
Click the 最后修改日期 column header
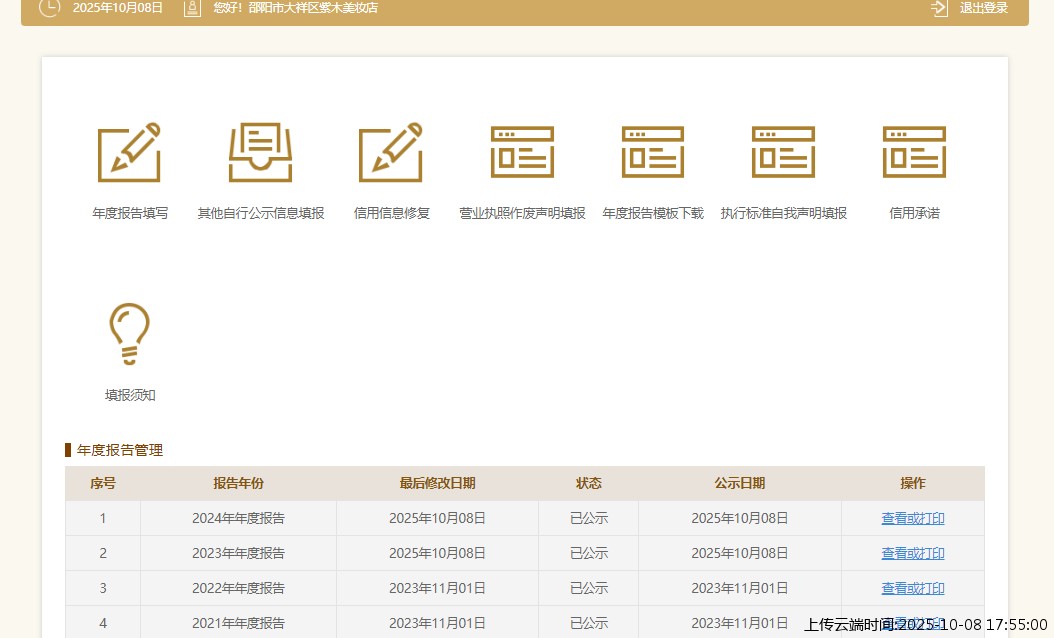coord(437,483)
